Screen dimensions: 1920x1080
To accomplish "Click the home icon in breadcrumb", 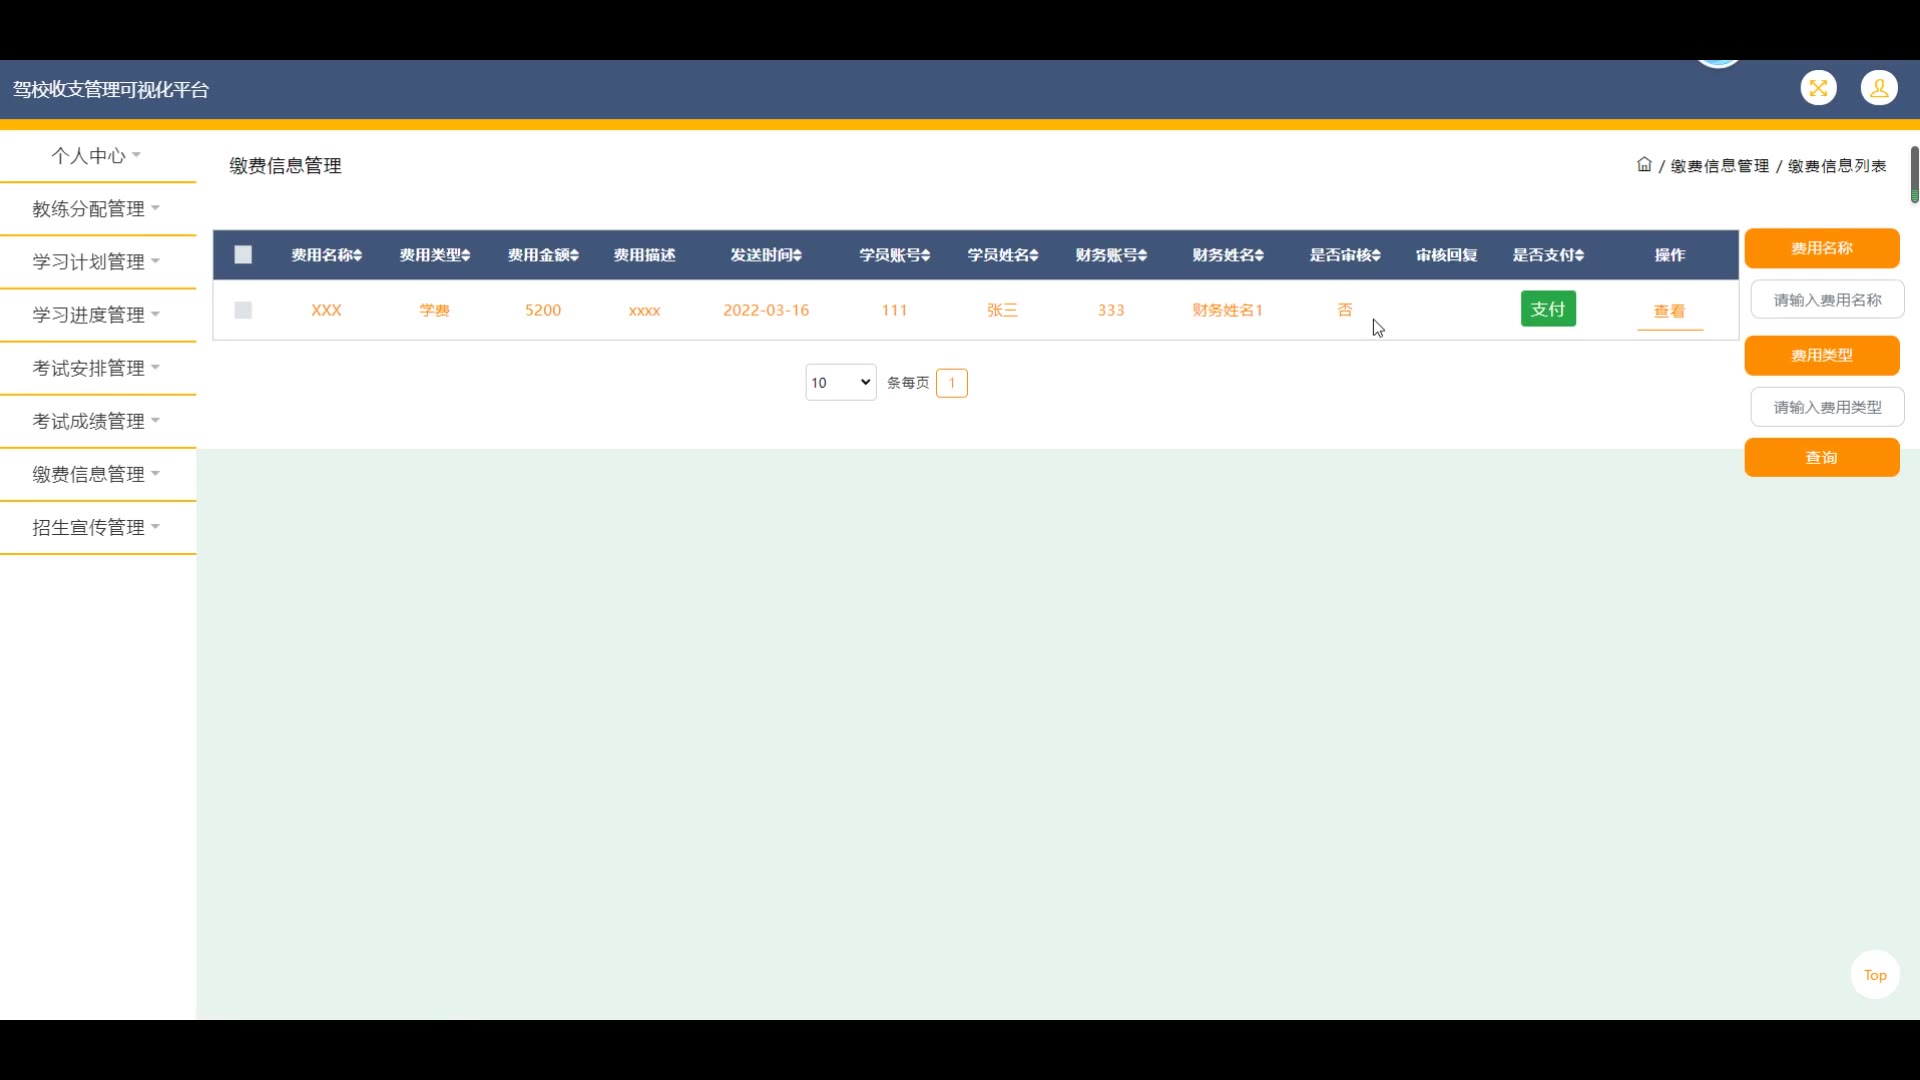I will pyautogui.click(x=1644, y=165).
